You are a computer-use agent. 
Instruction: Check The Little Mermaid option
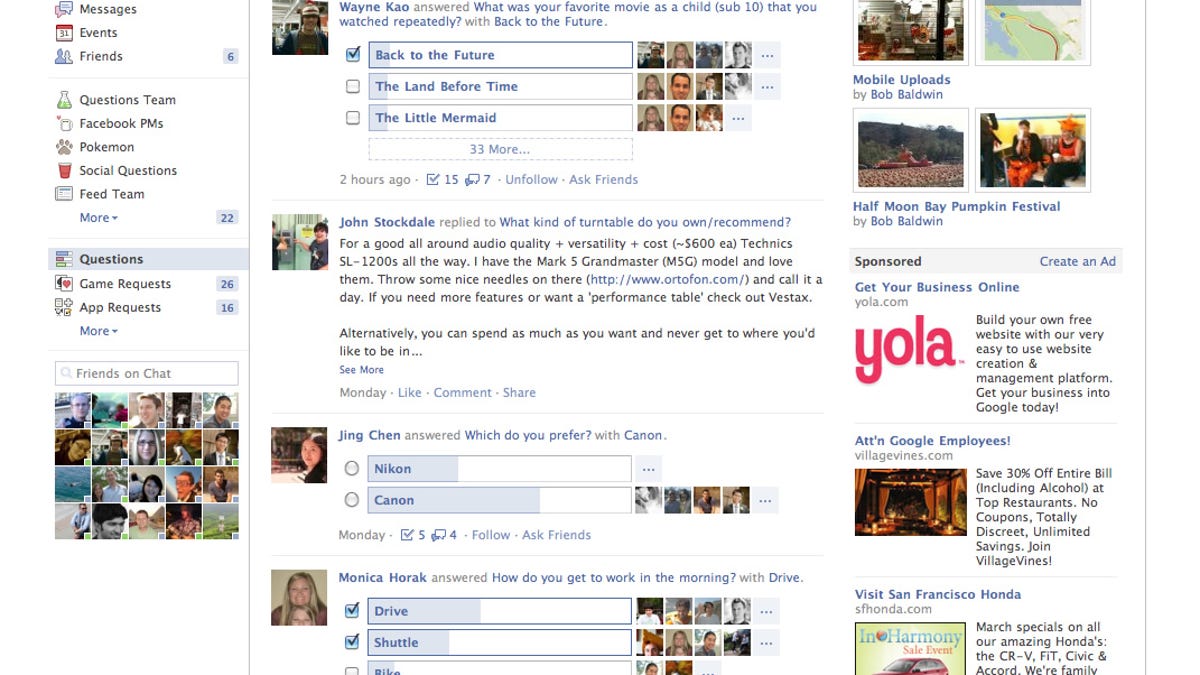click(353, 118)
